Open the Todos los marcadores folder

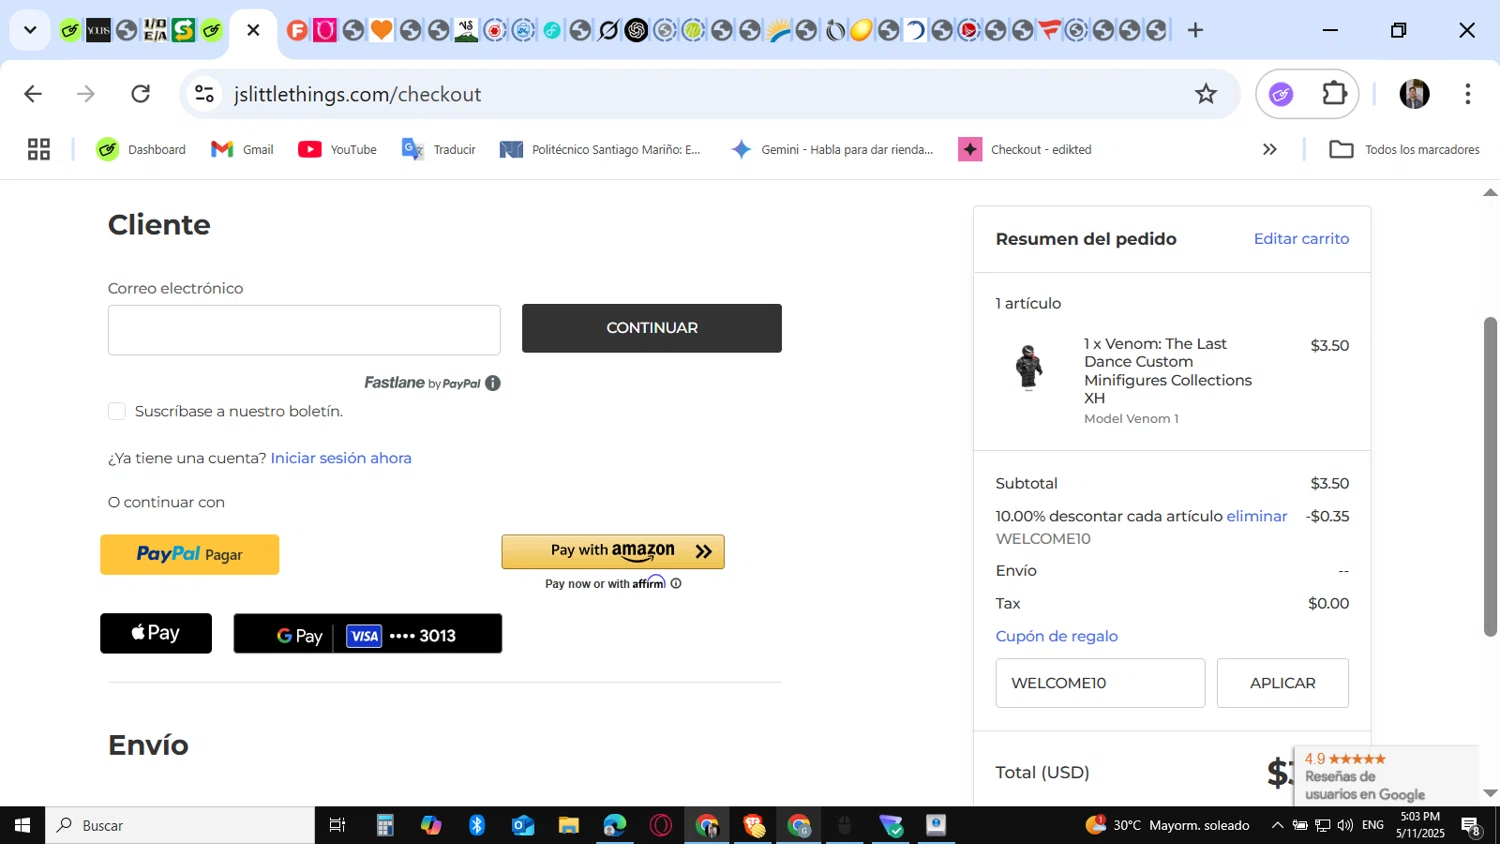1404,149
